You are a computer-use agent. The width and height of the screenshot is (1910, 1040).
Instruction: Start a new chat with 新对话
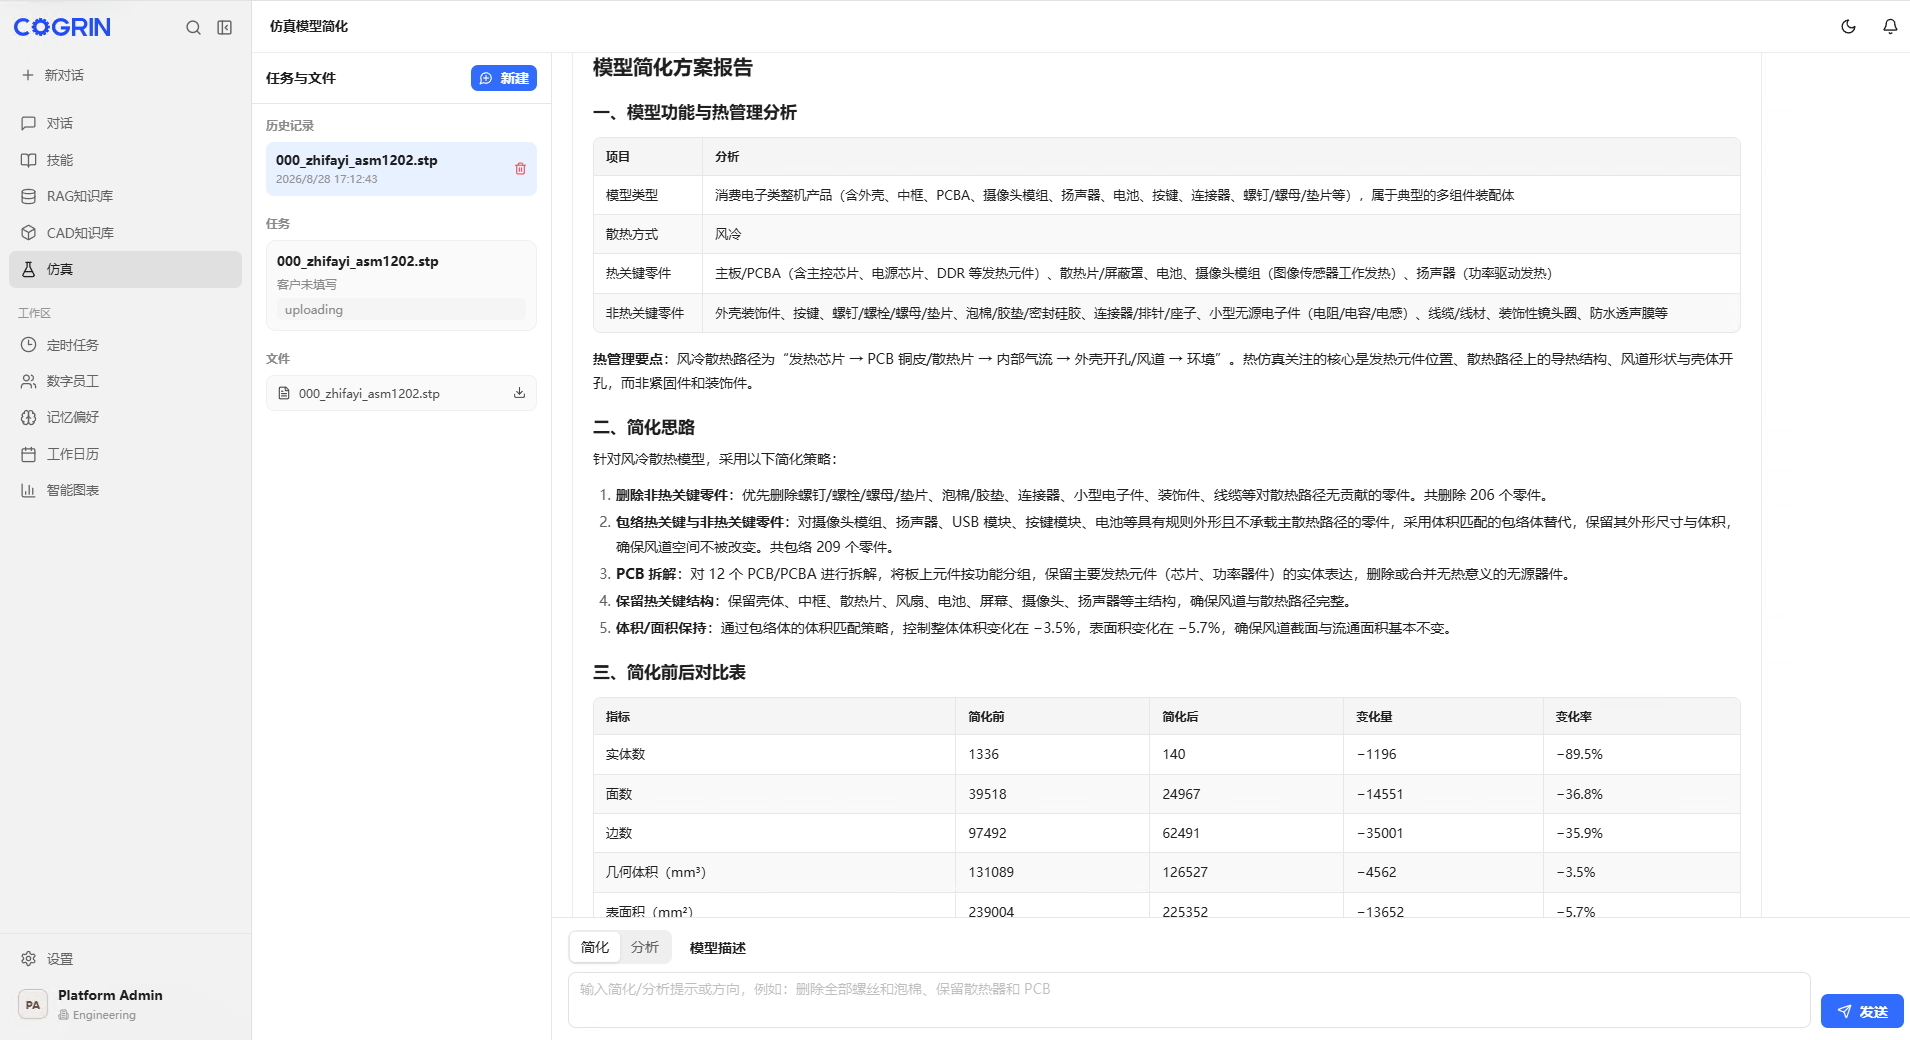tap(54, 75)
